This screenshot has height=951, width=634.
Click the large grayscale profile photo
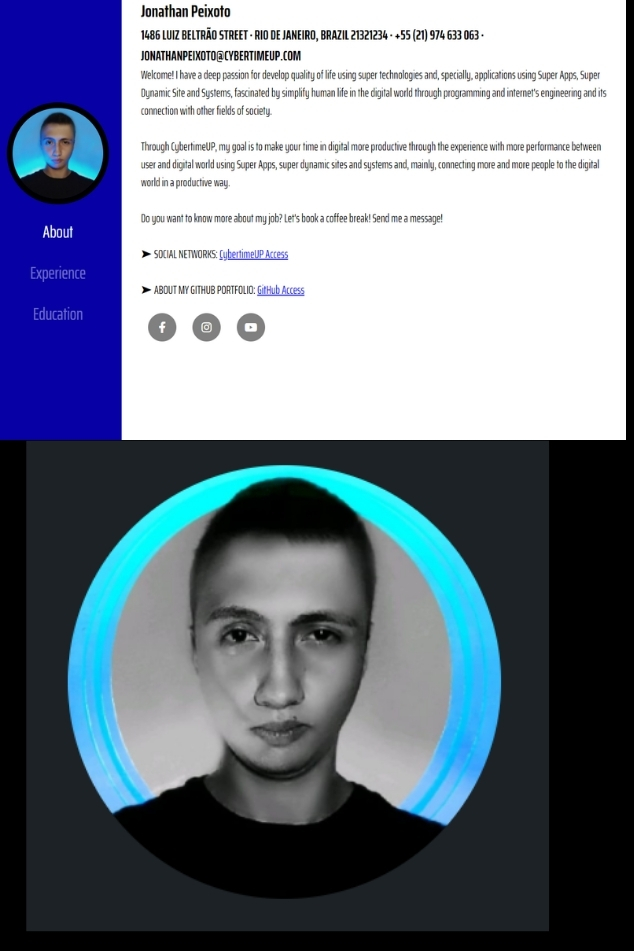tap(285, 682)
